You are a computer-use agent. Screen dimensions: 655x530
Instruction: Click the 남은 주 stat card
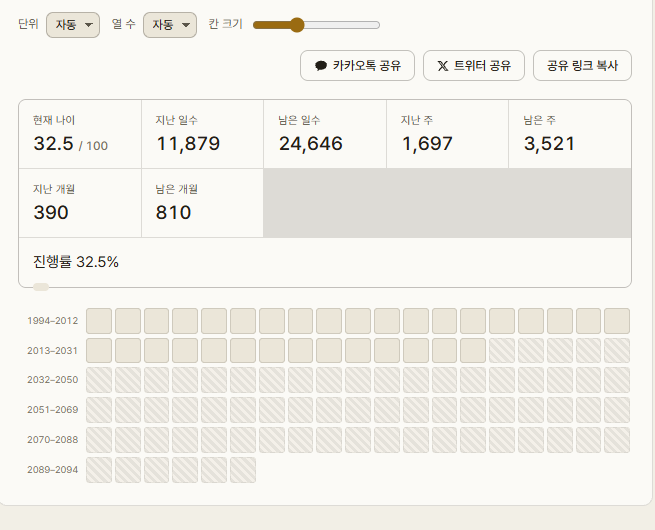point(570,134)
